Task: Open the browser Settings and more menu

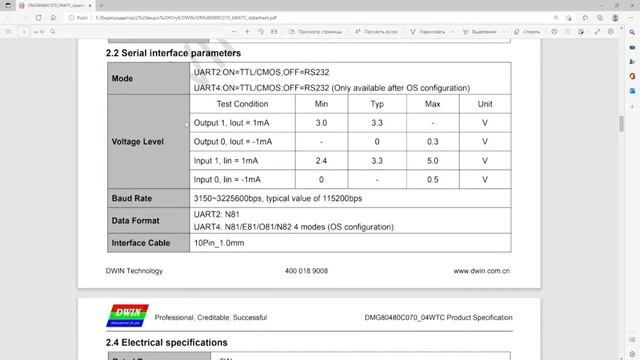Action: click(630, 18)
